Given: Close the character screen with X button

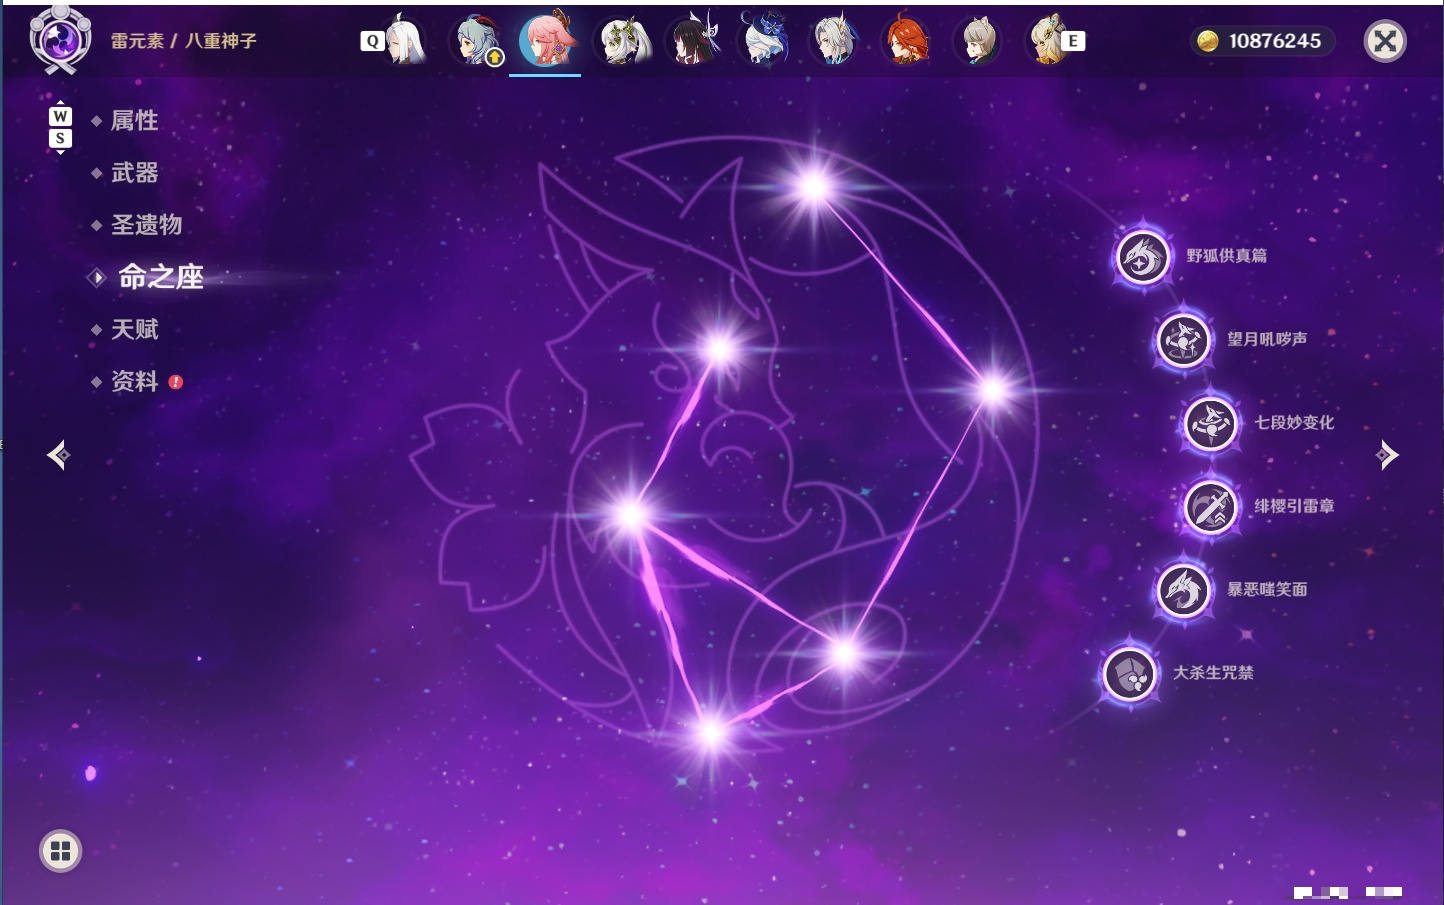Looking at the screenshot, I should point(1385,41).
